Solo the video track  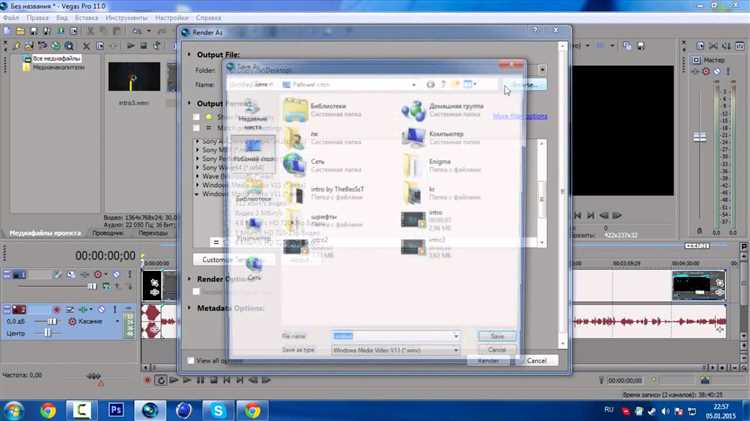tap(130, 275)
